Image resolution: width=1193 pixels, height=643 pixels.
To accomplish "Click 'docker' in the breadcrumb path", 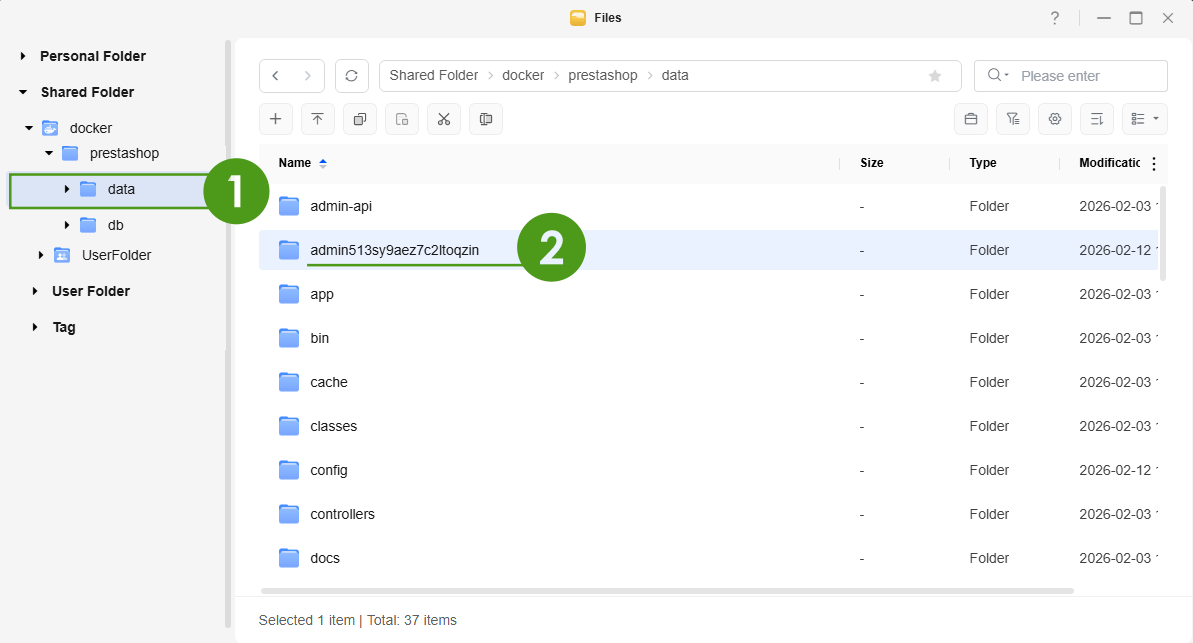I will 523,76.
